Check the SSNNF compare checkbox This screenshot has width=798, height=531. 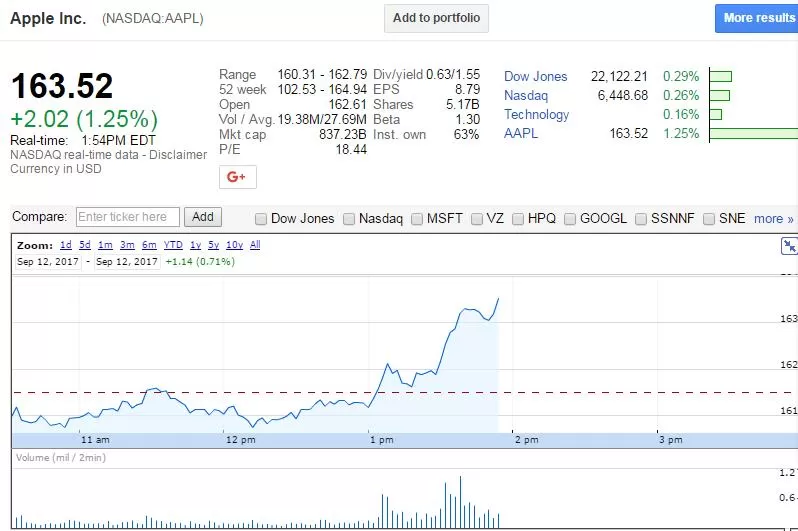[x=641, y=219]
